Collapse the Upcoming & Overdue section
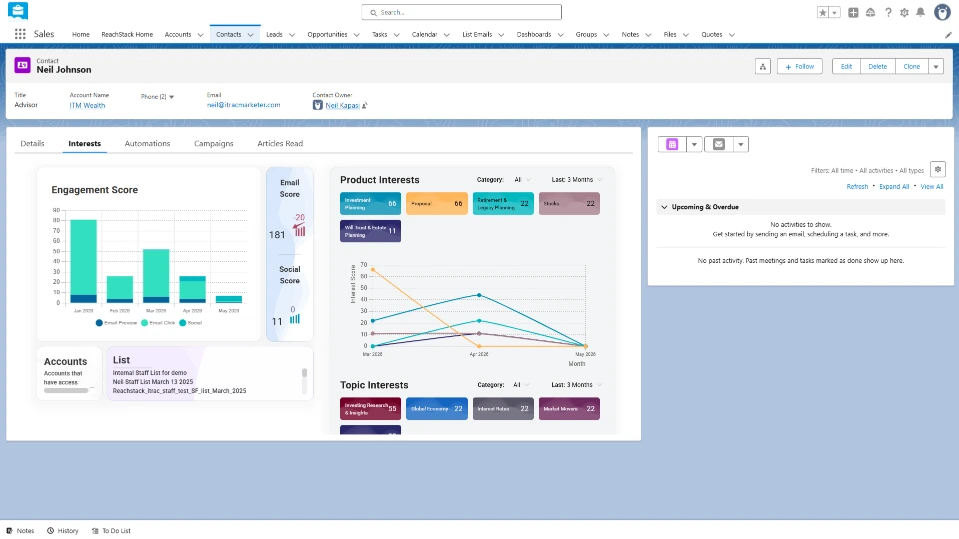Image resolution: width=959 pixels, height=539 pixels. pos(664,207)
